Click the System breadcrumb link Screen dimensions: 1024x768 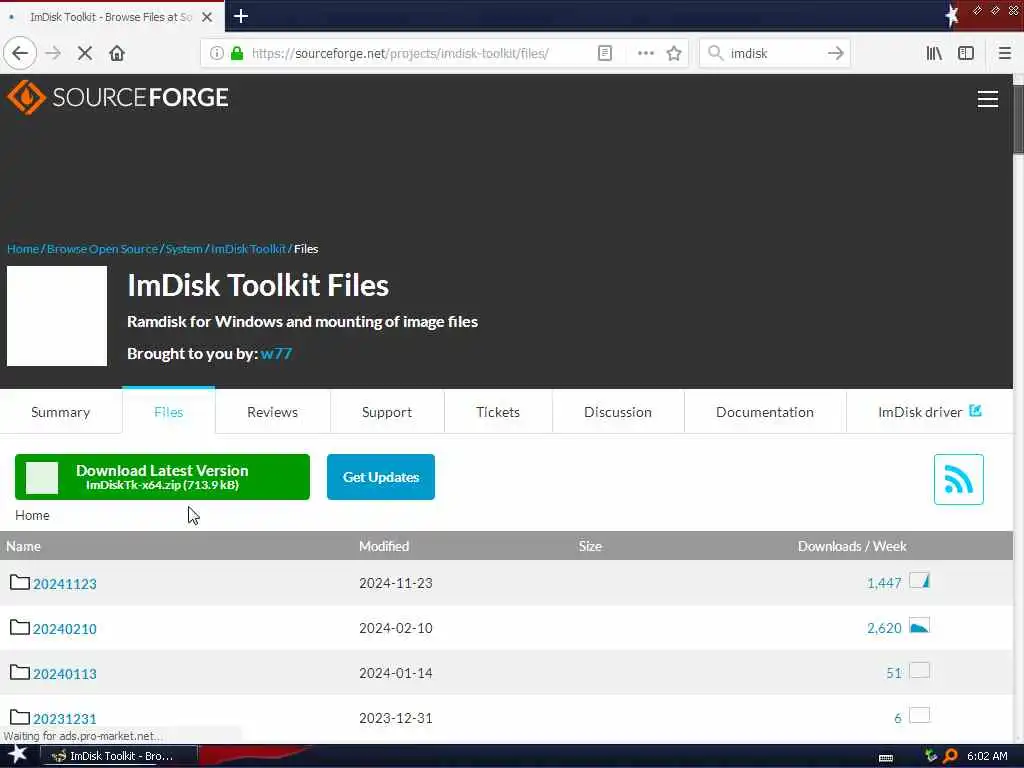(x=184, y=249)
